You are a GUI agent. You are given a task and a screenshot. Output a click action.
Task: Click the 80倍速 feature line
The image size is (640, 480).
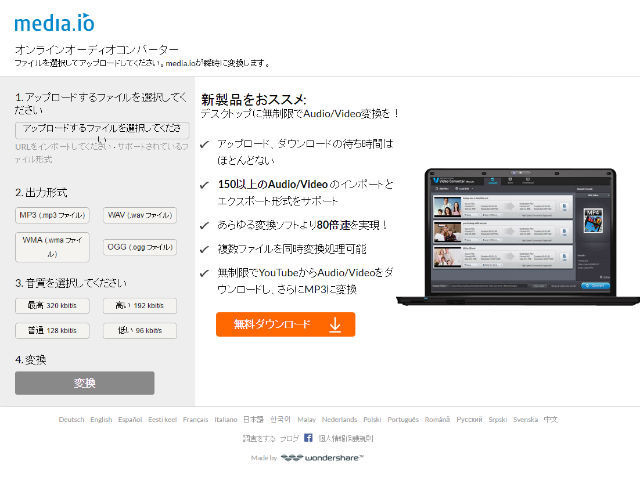coord(302,225)
